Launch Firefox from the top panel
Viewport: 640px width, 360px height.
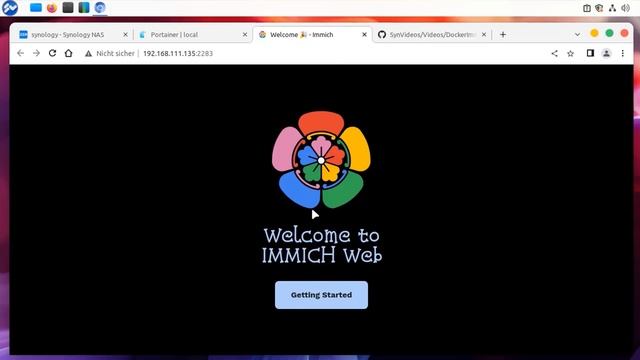51,7
